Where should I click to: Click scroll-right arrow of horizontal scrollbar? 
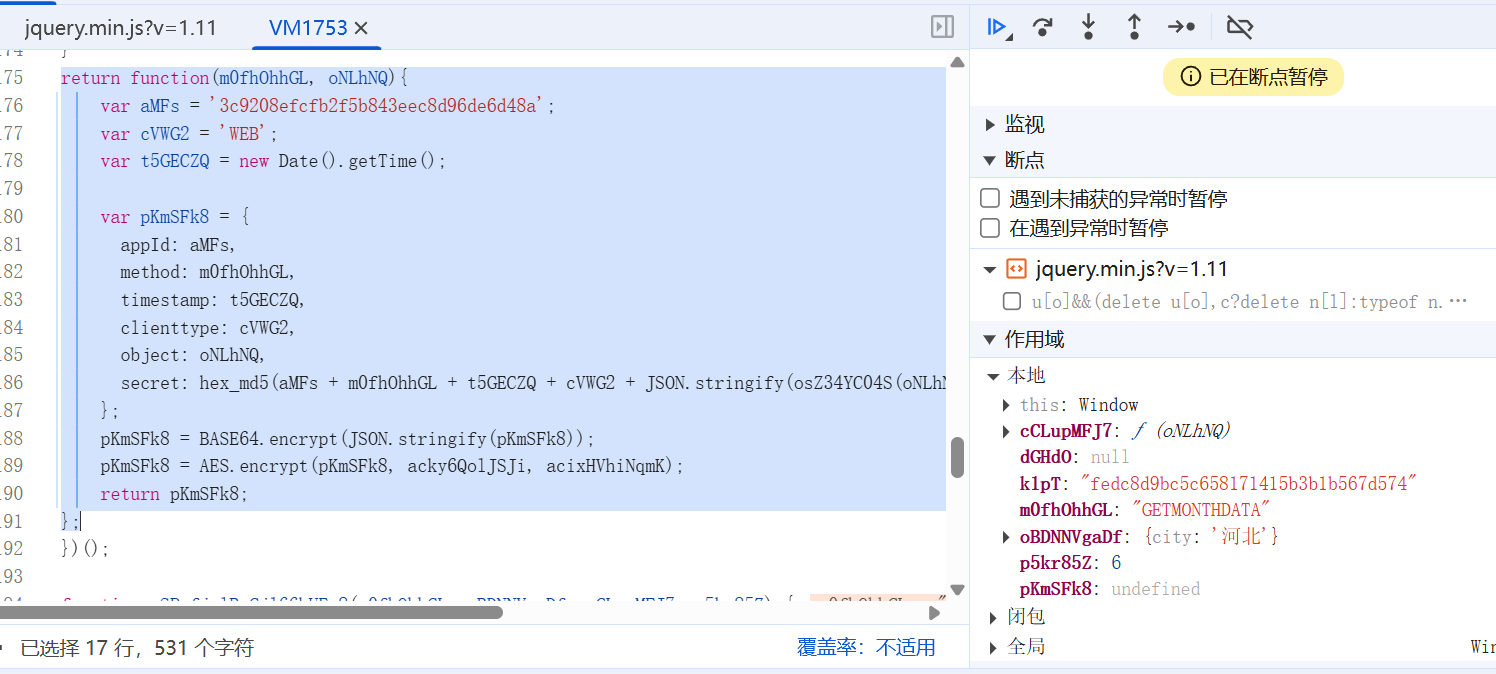(935, 612)
